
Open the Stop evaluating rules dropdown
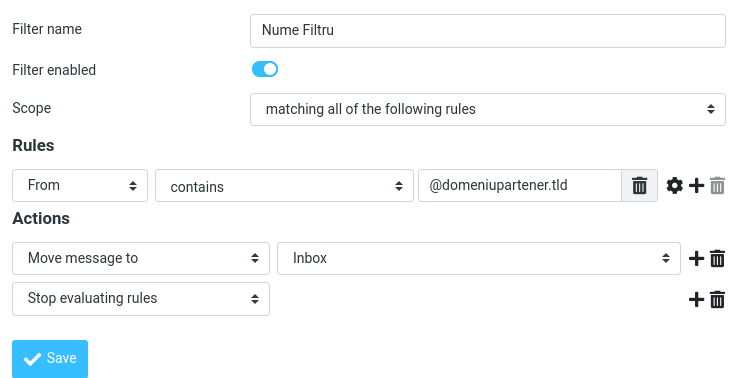point(141,299)
